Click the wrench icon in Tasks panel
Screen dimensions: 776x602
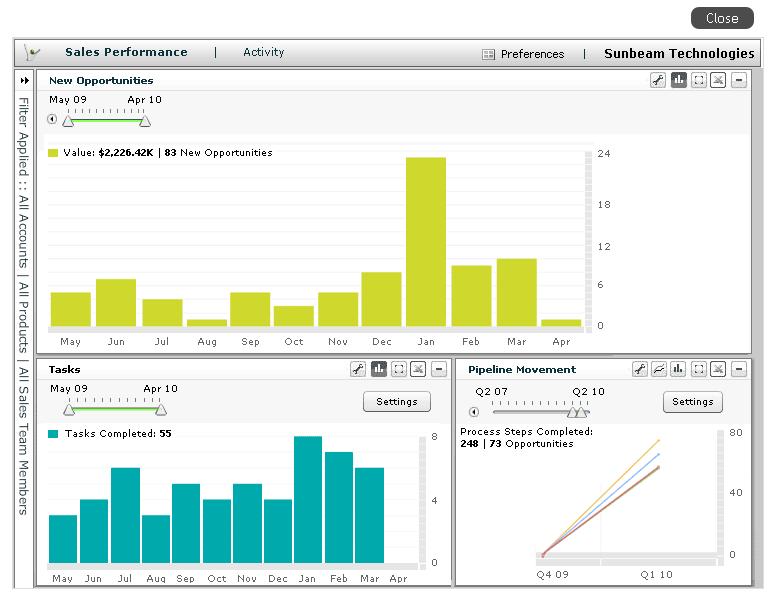(x=358, y=369)
